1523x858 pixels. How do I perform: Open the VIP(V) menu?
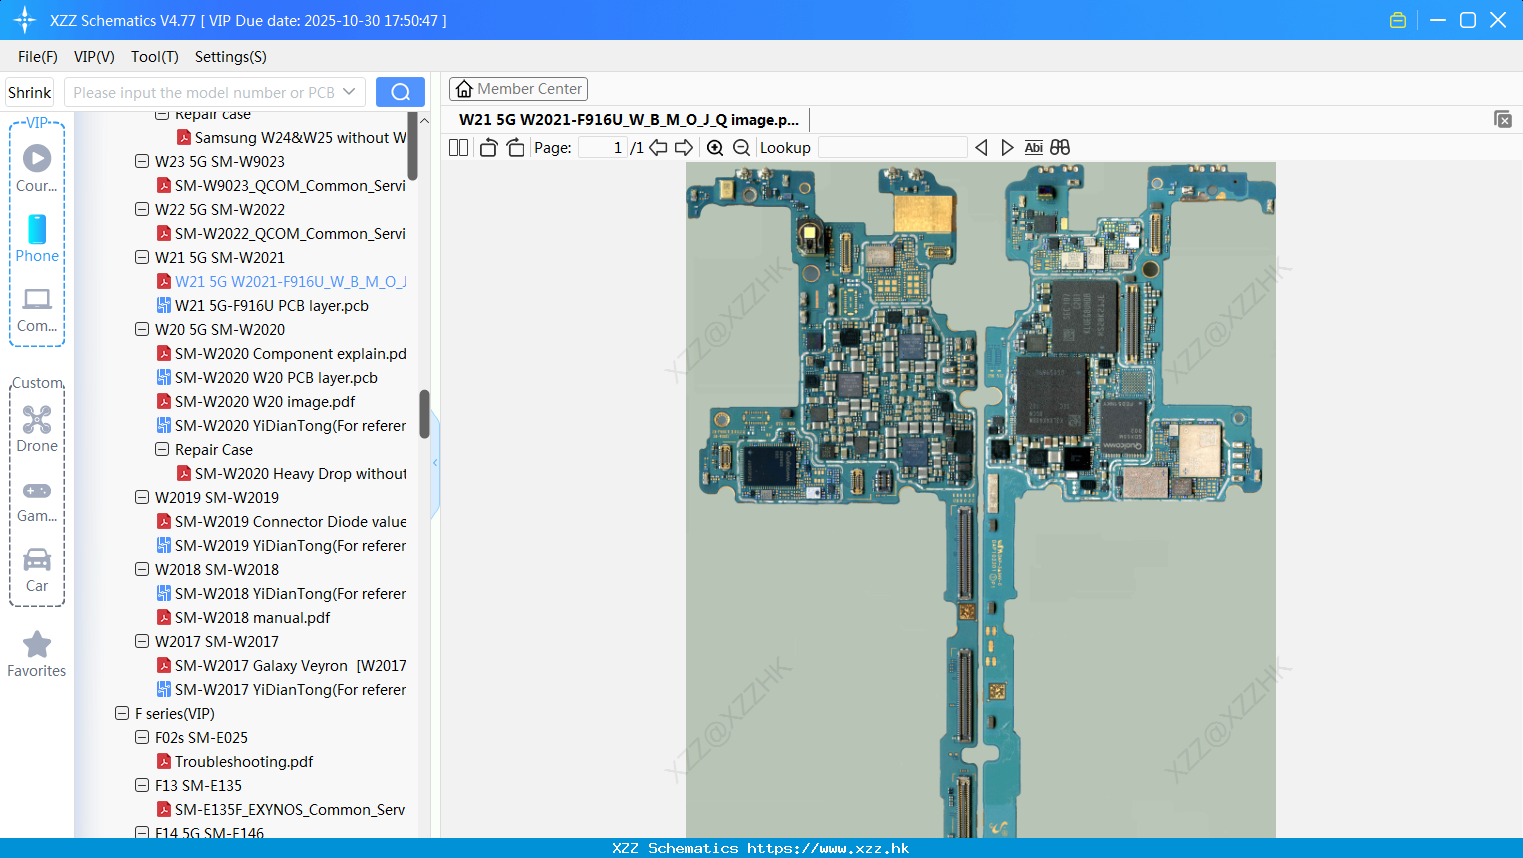[94, 57]
